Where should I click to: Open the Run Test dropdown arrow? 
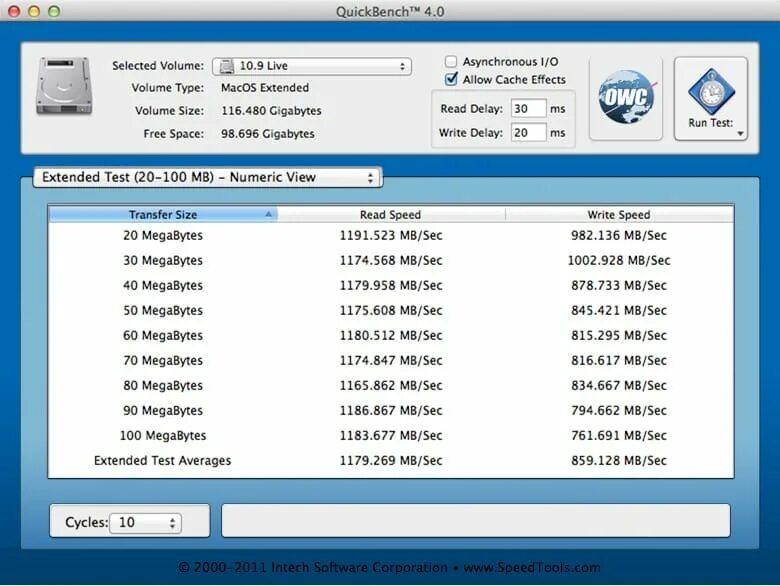[x=740, y=133]
